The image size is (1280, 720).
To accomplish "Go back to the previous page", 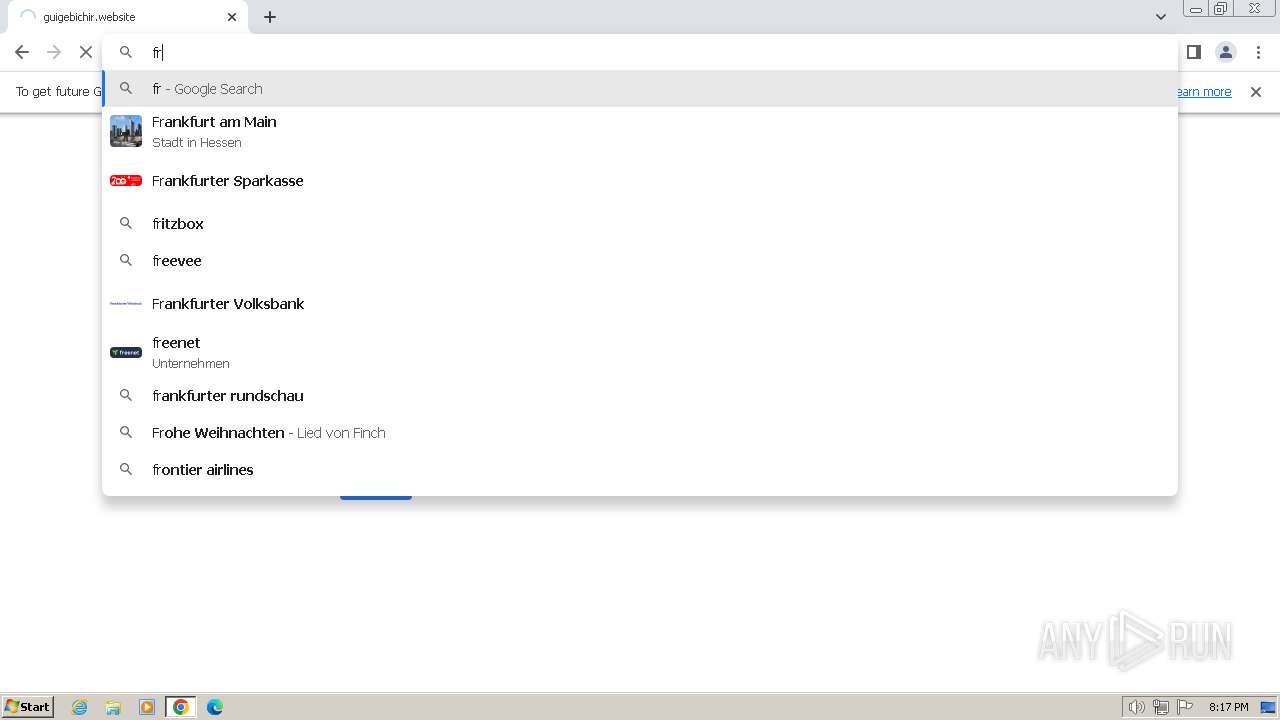I will point(22,52).
